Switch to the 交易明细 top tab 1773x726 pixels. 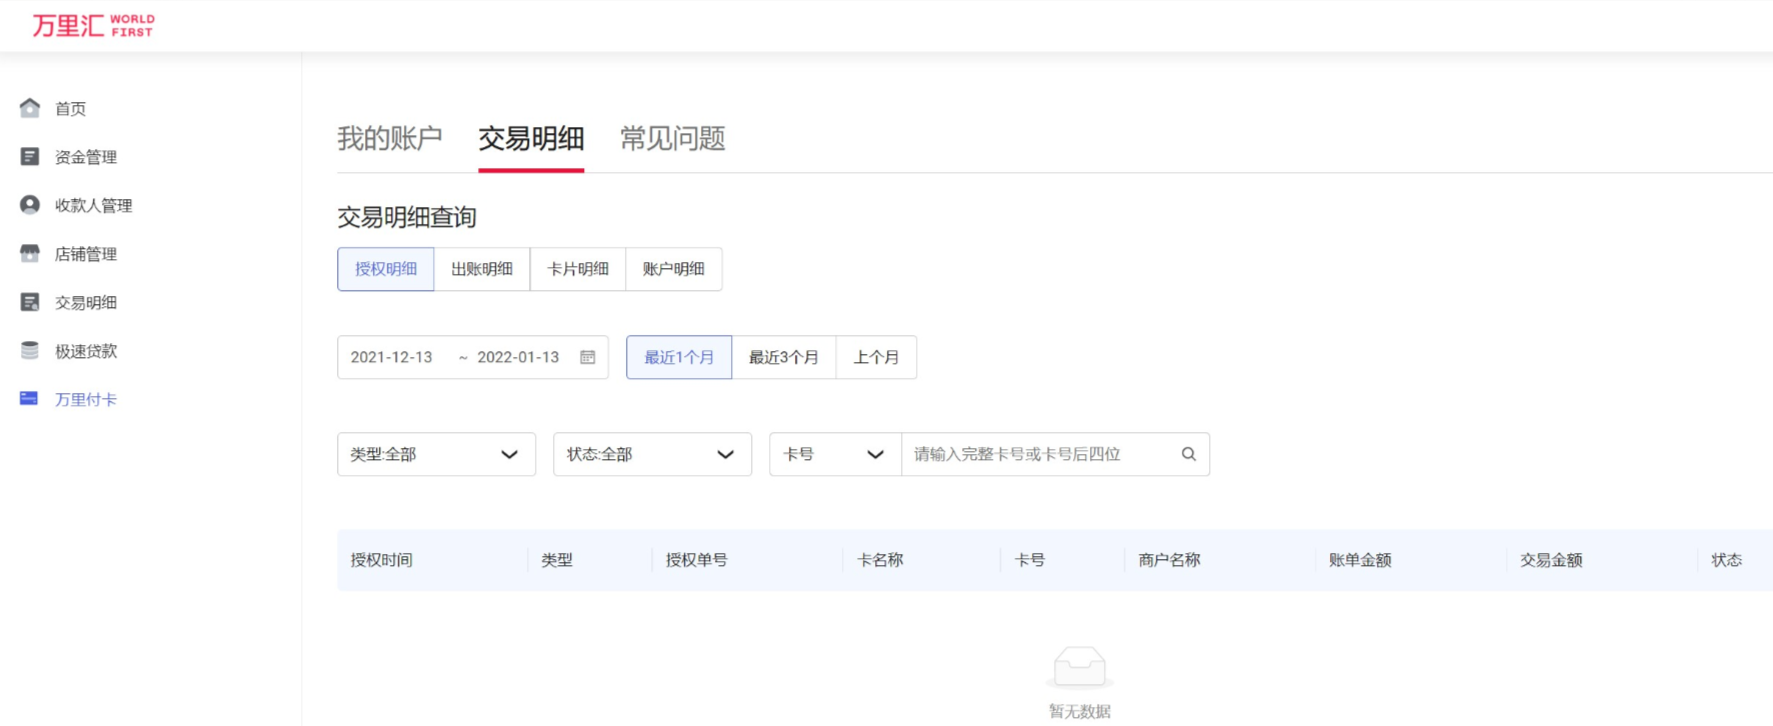pyautogui.click(x=531, y=138)
